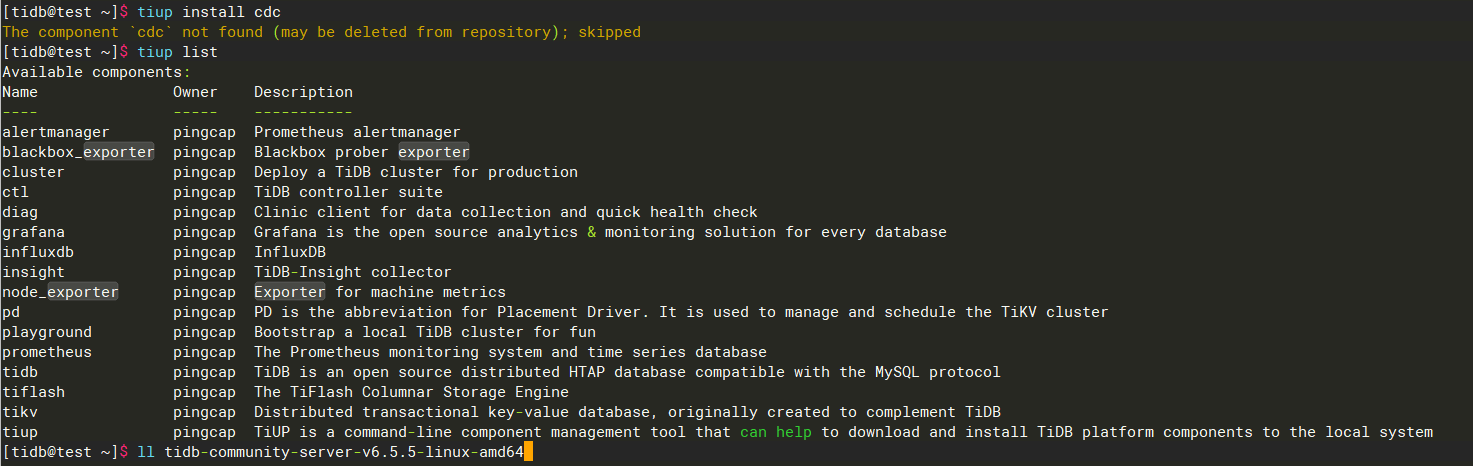Click the 'Name' column header

(x=20, y=92)
